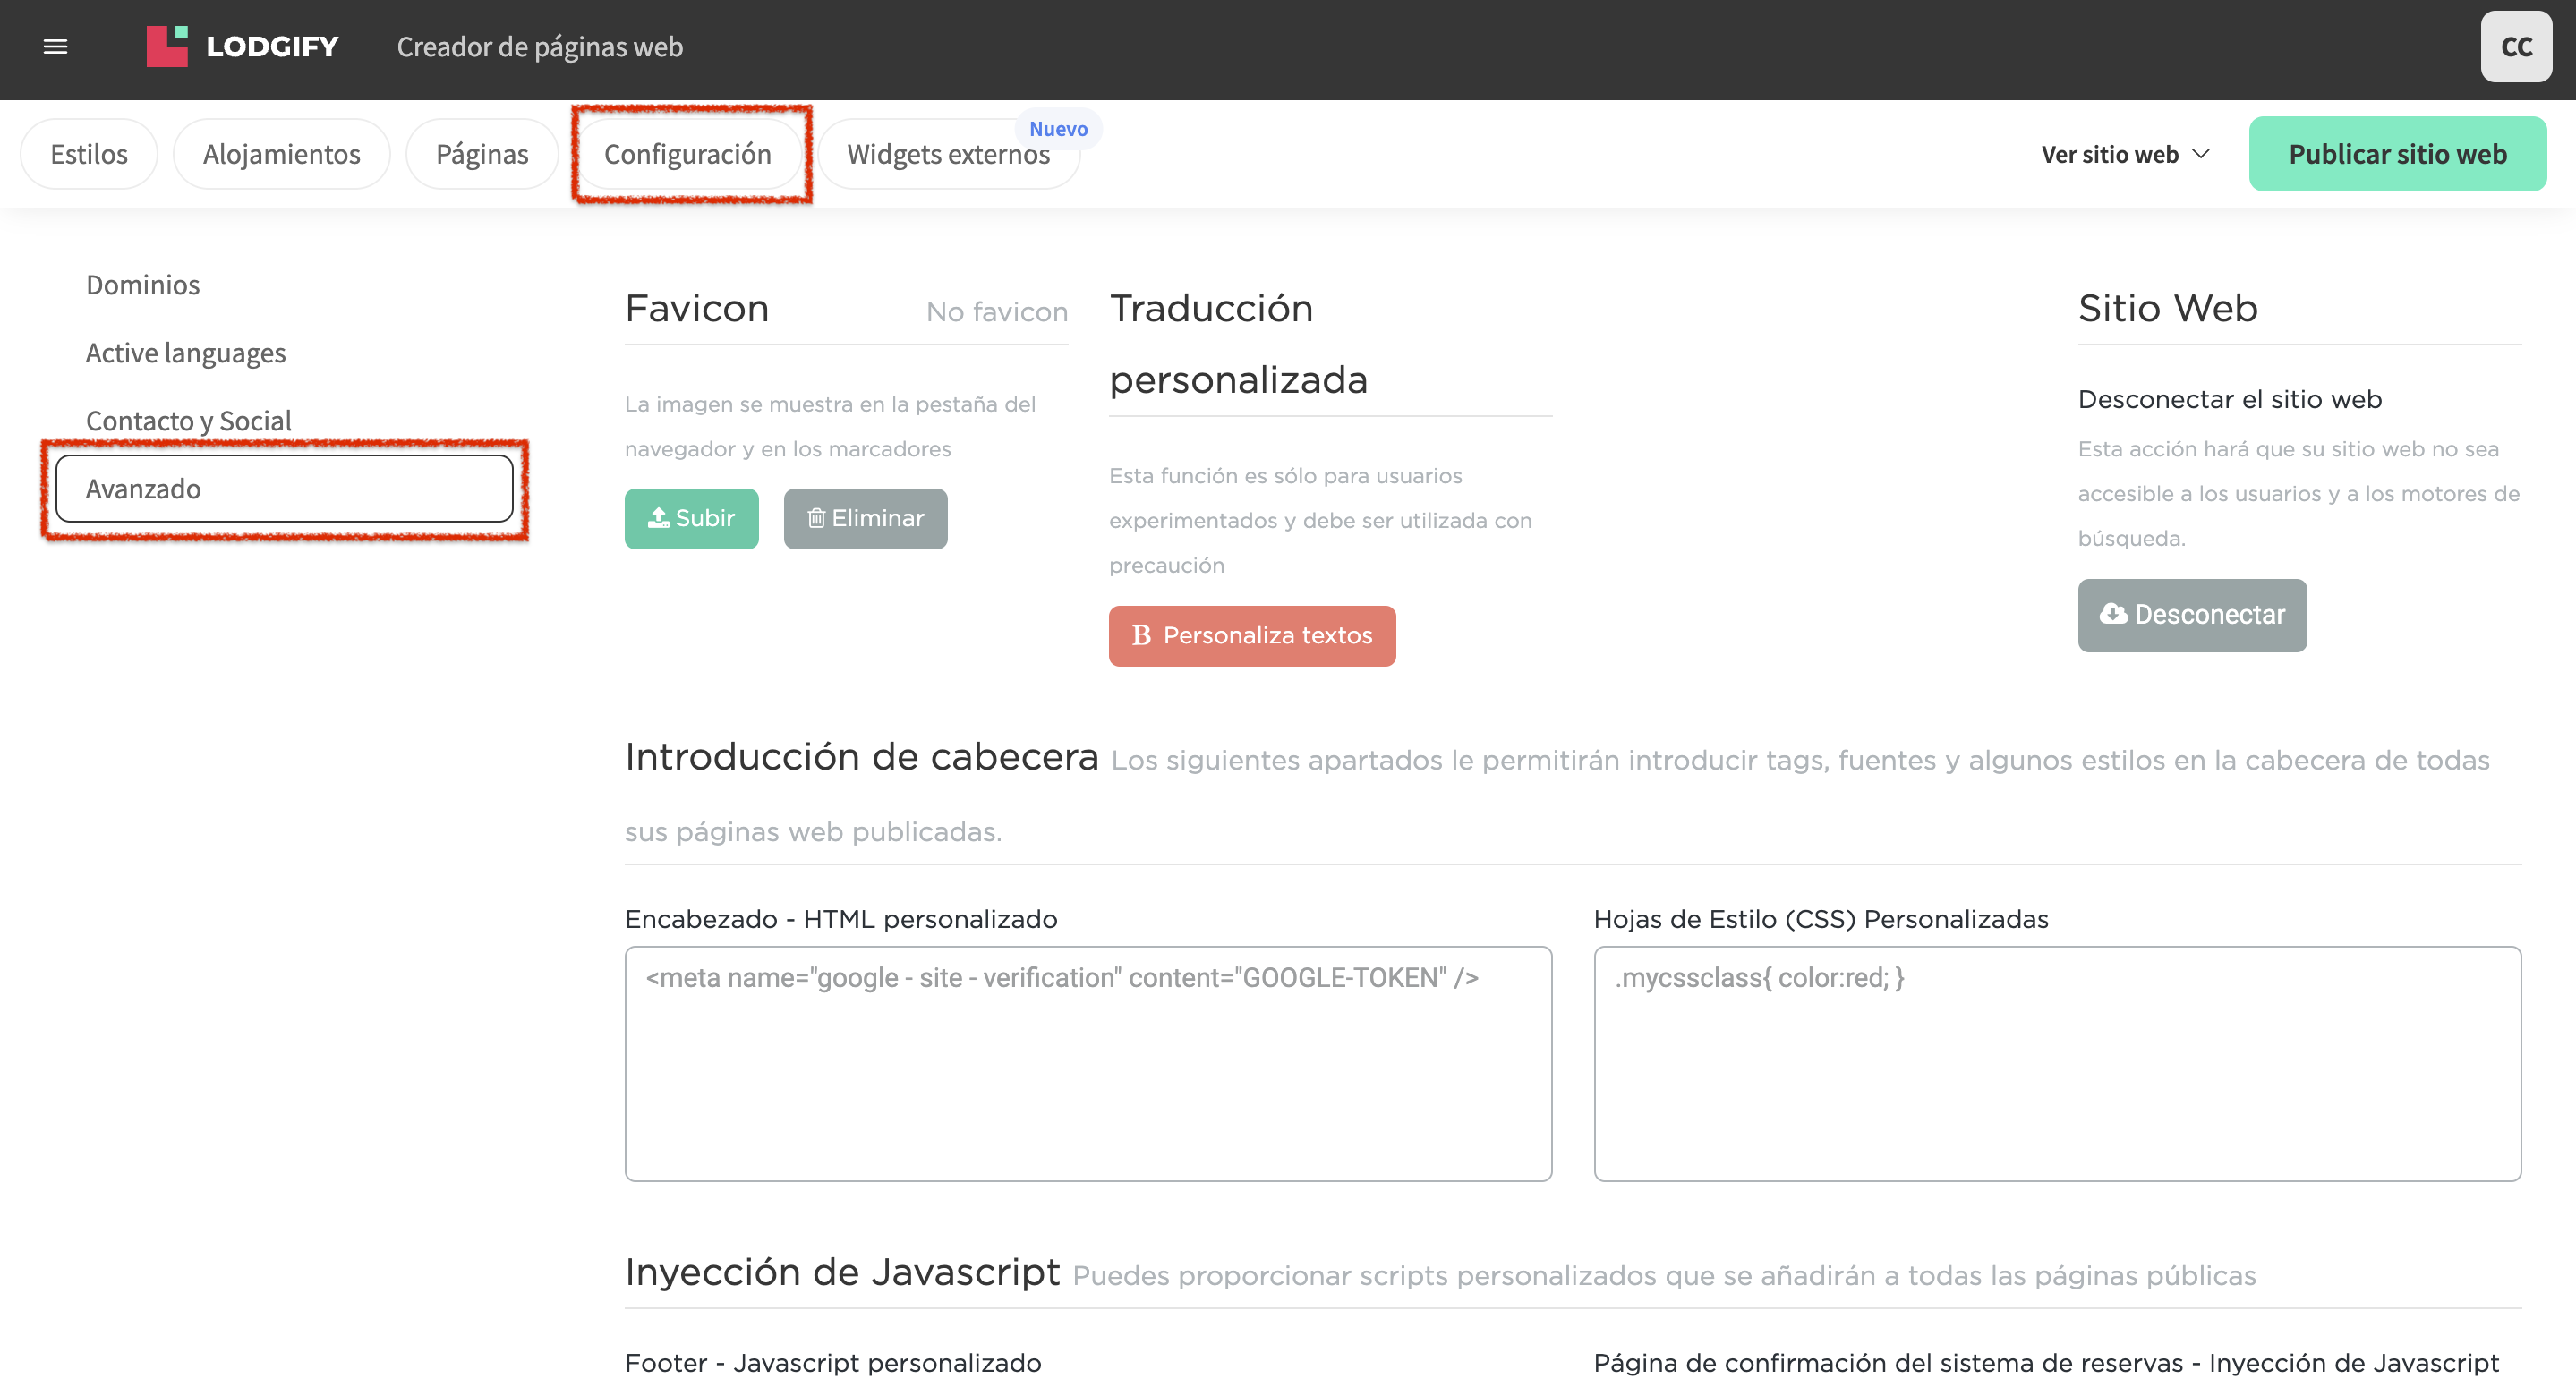Open Active languages settings
Image resolution: width=2576 pixels, height=1387 pixels.
pyautogui.click(x=185, y=352)
